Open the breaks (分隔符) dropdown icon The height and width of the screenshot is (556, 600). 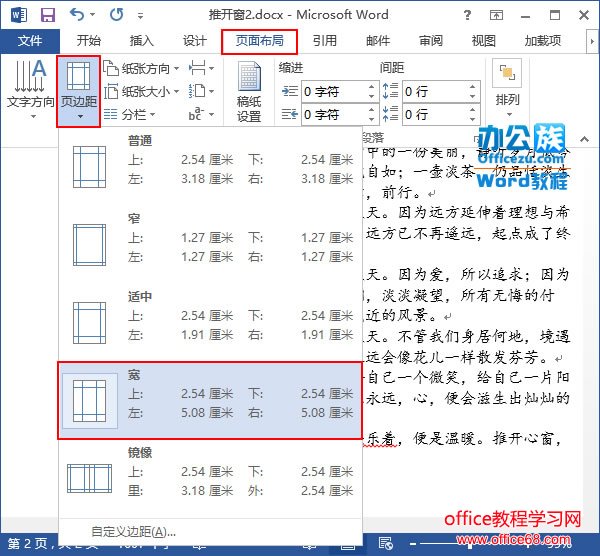tap(202, 68)
